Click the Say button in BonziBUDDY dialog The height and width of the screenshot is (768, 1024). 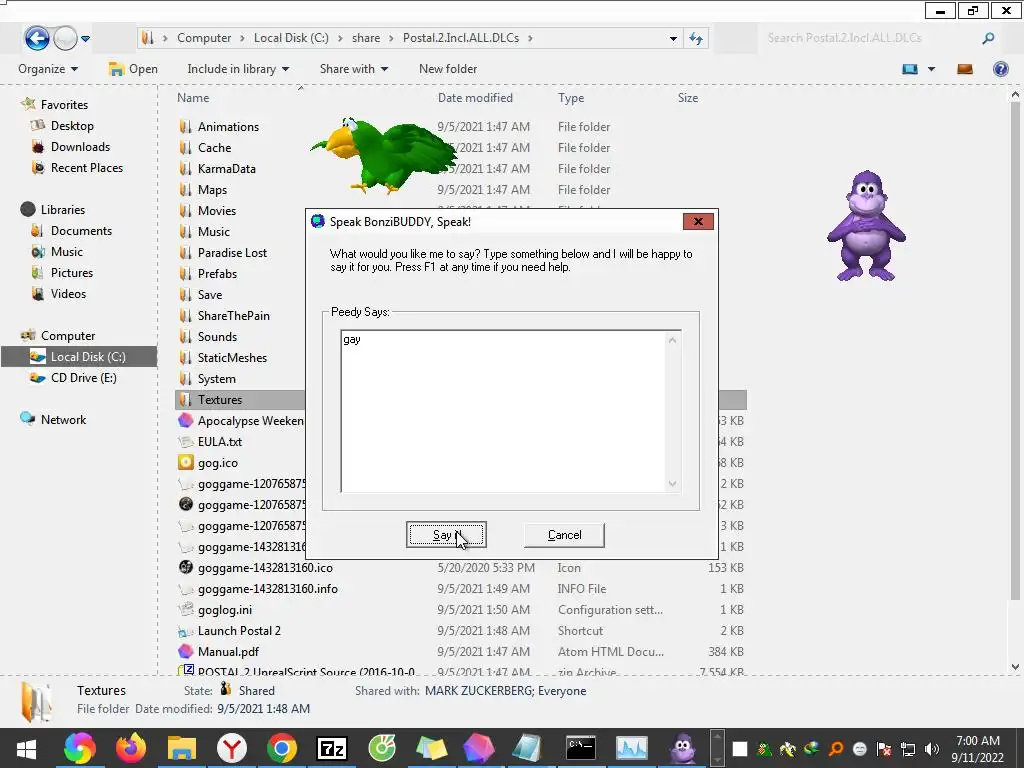pyautogui.click(x=446, y=535)
